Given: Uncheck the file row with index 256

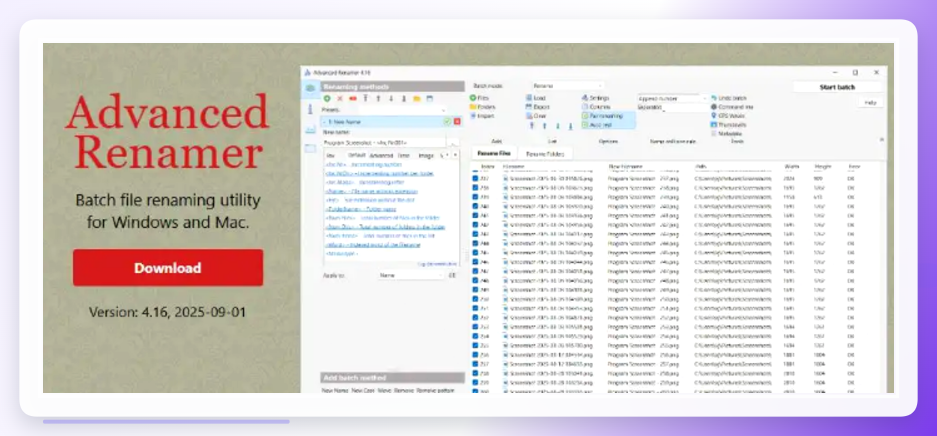Looking at the screenshot, I should [x=476, y=355].
